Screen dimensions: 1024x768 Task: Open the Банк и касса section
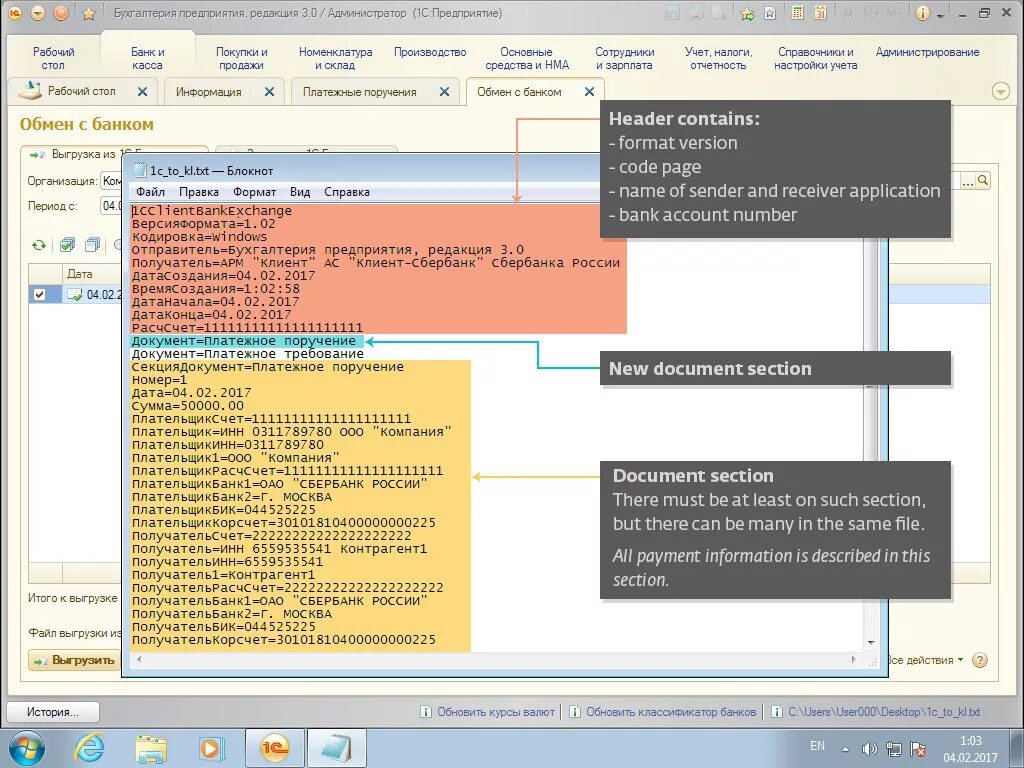click(148, 59)
